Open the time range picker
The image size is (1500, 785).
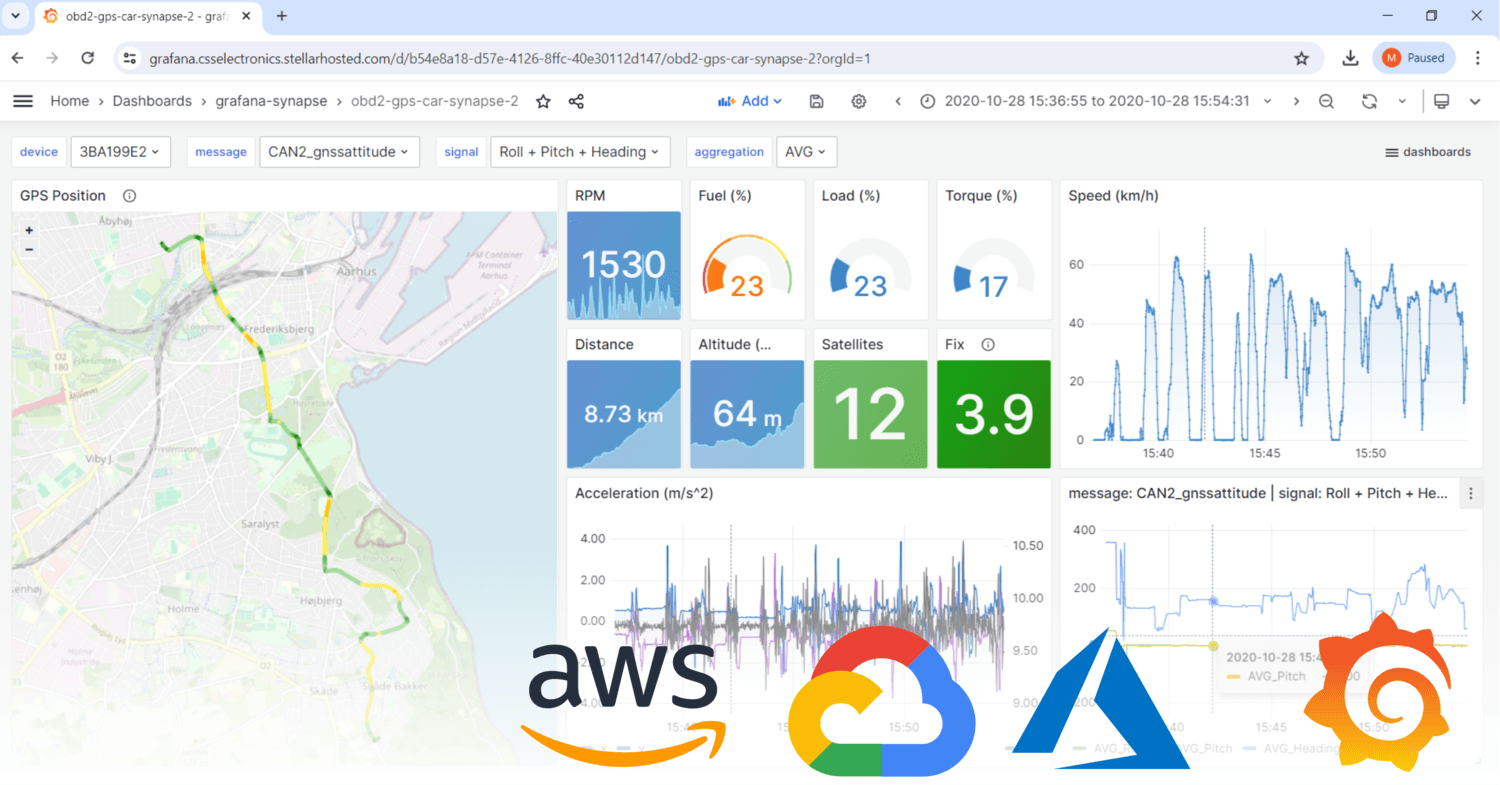click(x=1095, y=101)
